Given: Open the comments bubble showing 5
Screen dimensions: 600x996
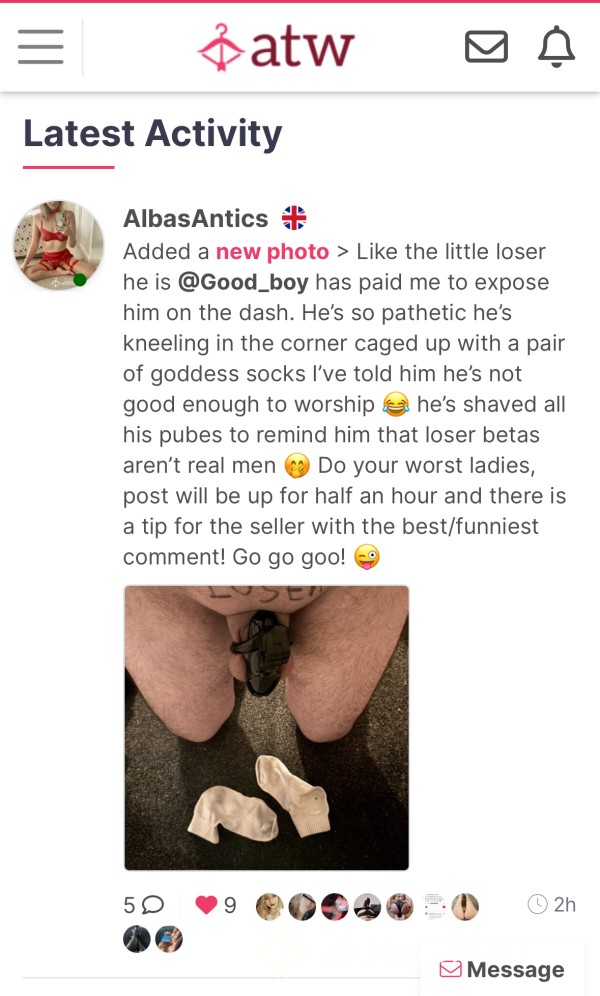Looking at the screenshot, I should [144, 905].
